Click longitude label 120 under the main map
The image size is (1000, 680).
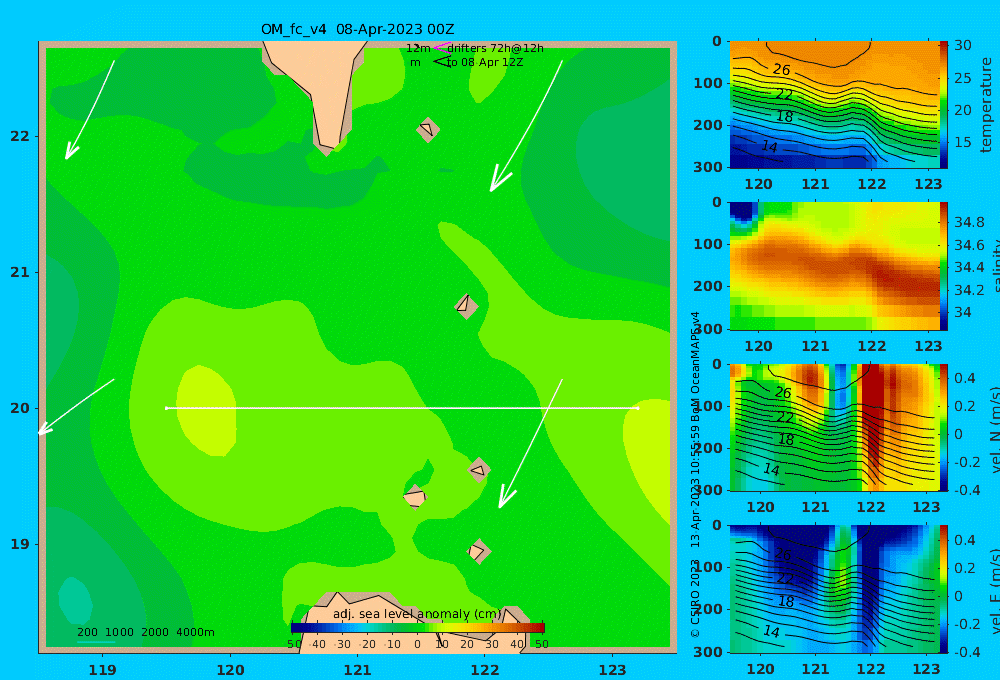pyautogui.click(x=230, y=670)
